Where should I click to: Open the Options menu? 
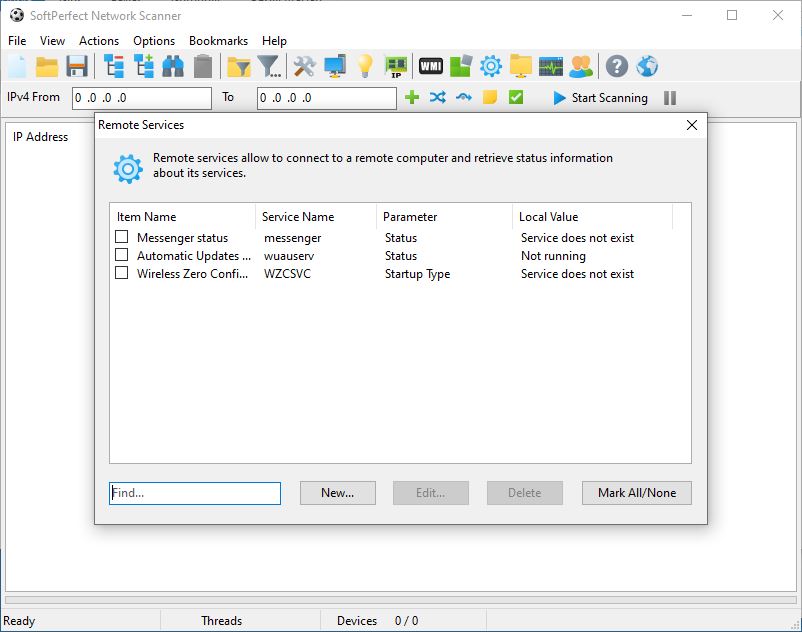pos(154,41)
